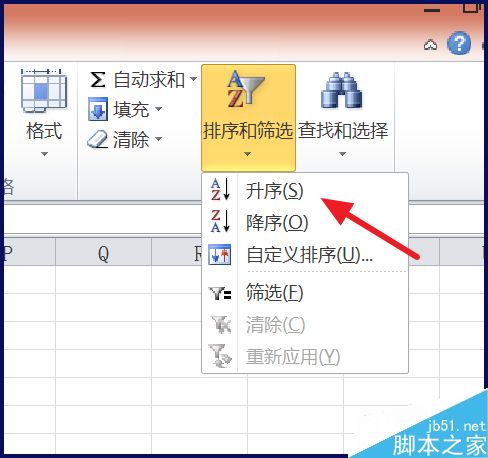Click the 填充 fill down icon
Viewport: 488px width, 458px height.
point(98,109)
